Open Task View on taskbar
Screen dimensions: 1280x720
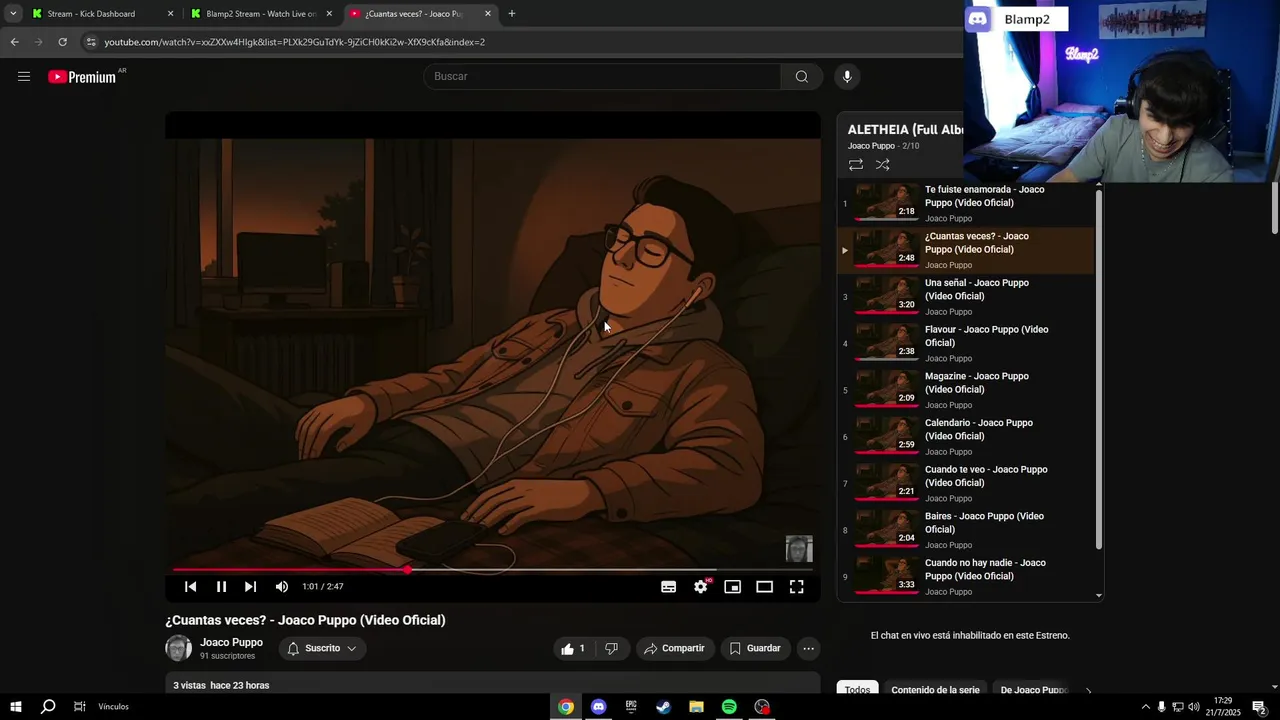point(79,707)
